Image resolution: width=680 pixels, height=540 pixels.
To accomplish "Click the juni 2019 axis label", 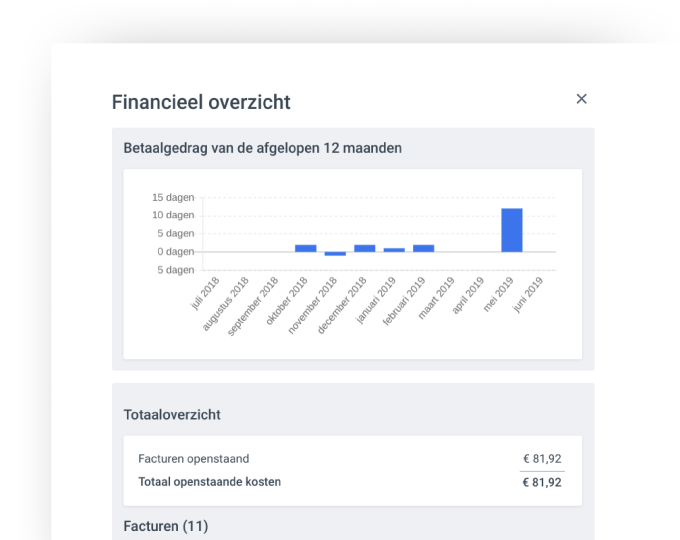I will click(528, 295).
